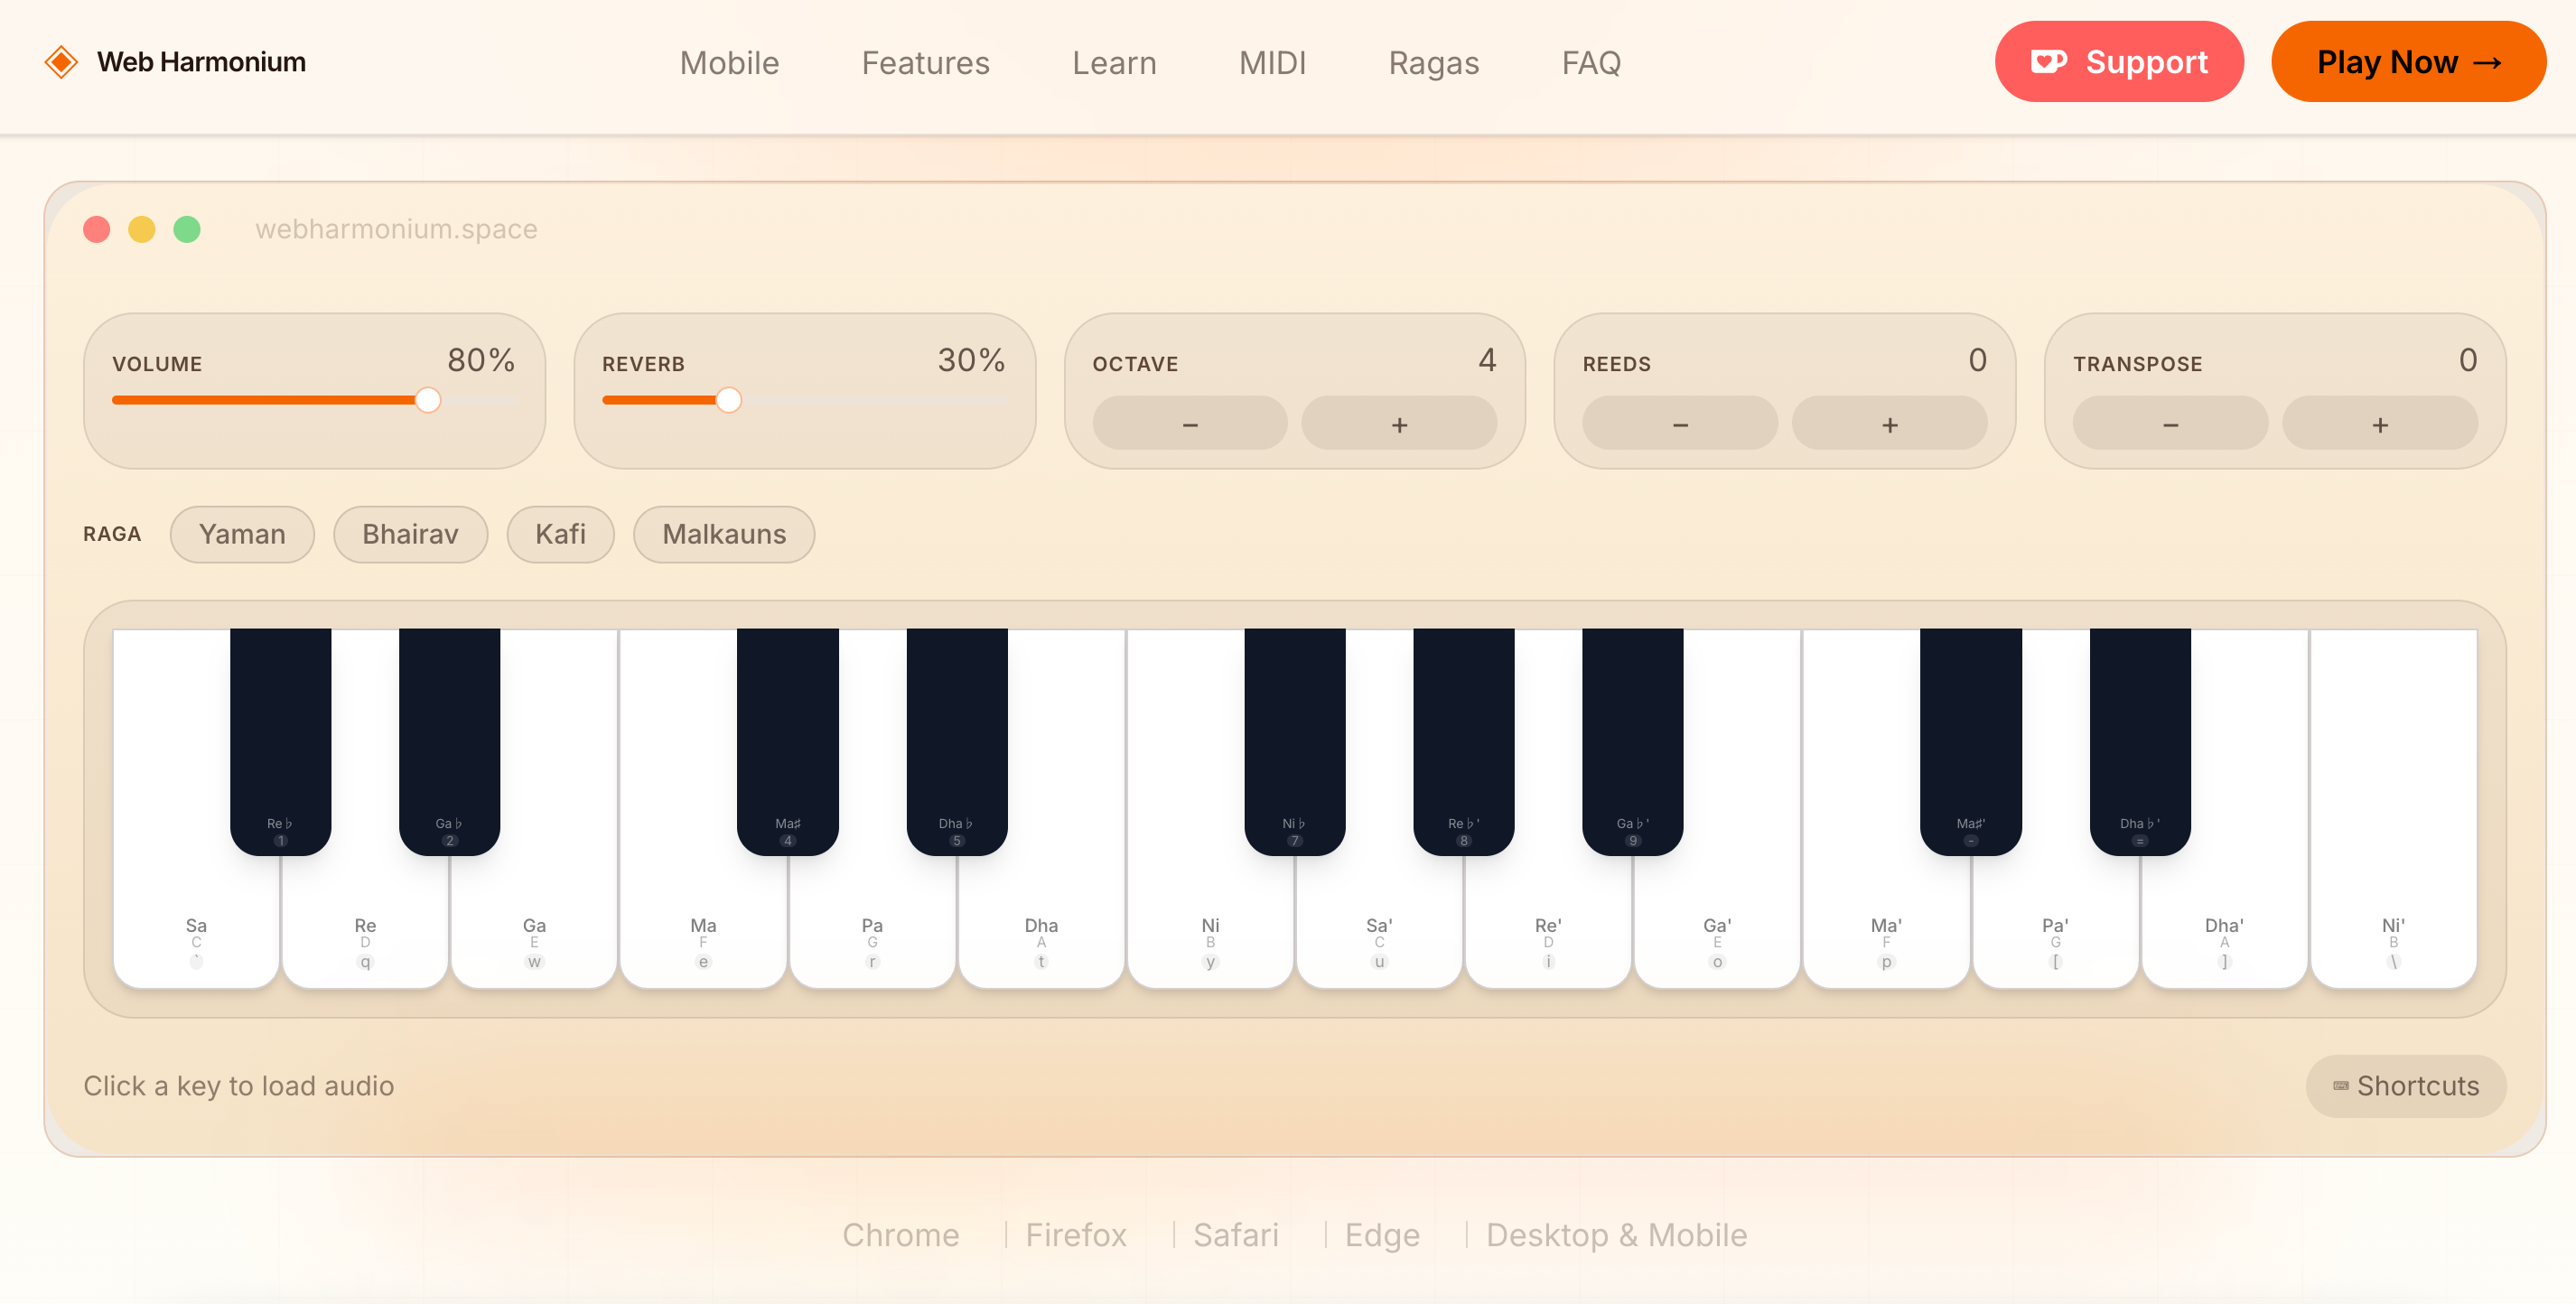This screenshot has height=1304, width=2576.
Task: Decrease octave with minus button
Action: pyautogui.click(x=1189, y=424)
